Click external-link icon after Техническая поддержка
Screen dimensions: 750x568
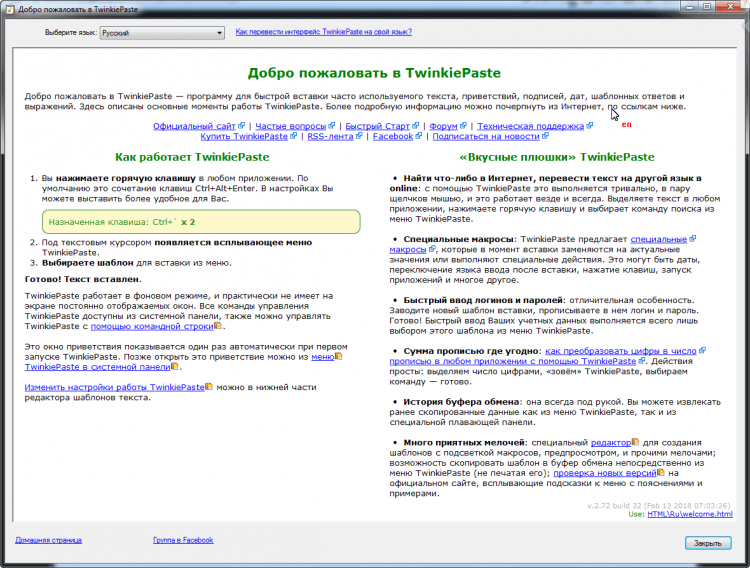coord(590,125)
